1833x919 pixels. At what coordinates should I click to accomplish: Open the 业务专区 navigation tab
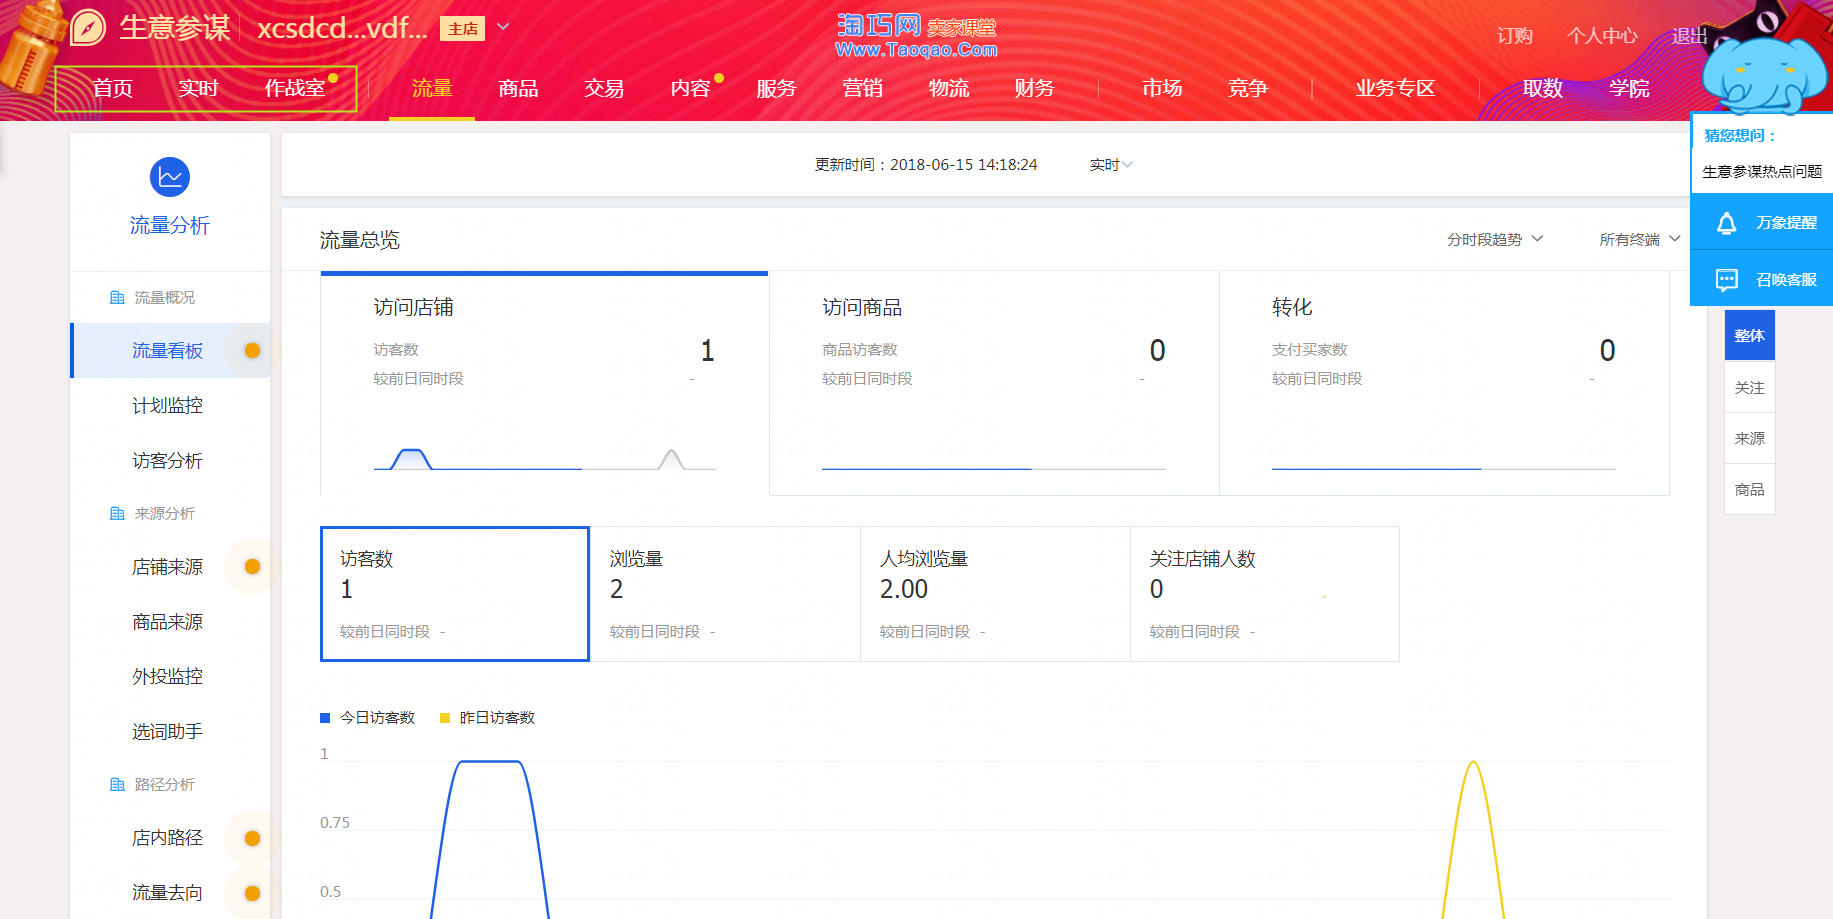[1395, 88]
